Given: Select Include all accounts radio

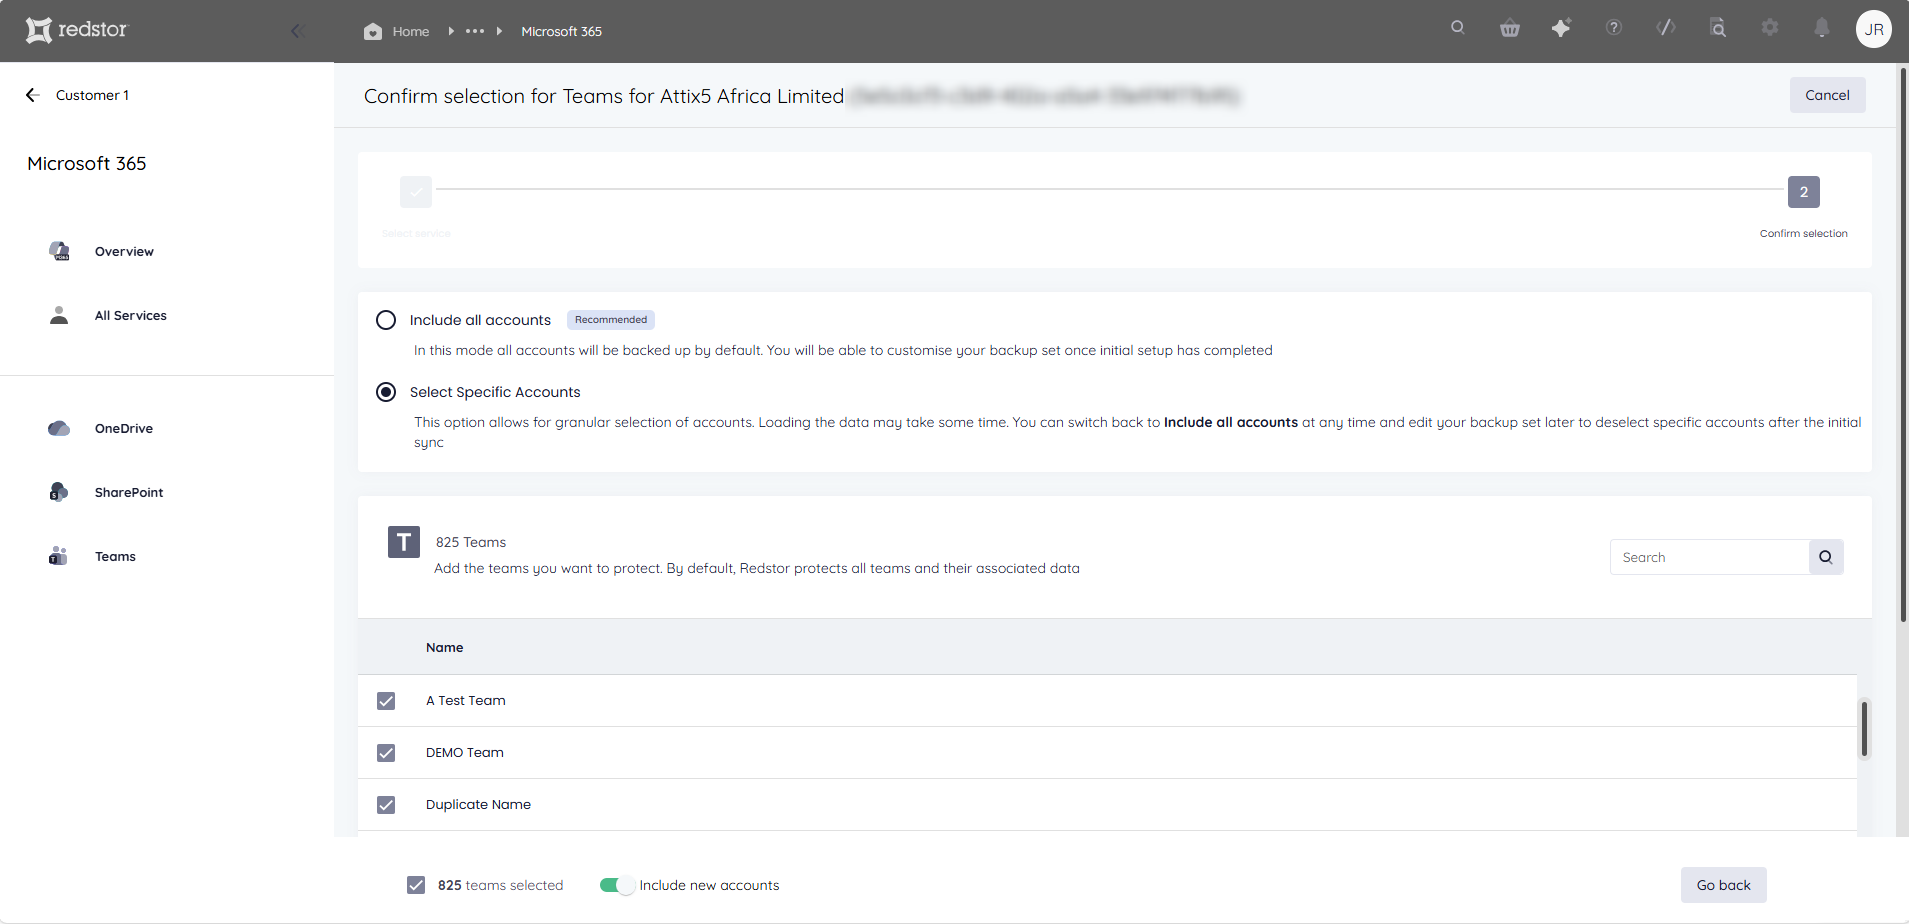Looking at the screenshot, I should (x=386, y=320).
